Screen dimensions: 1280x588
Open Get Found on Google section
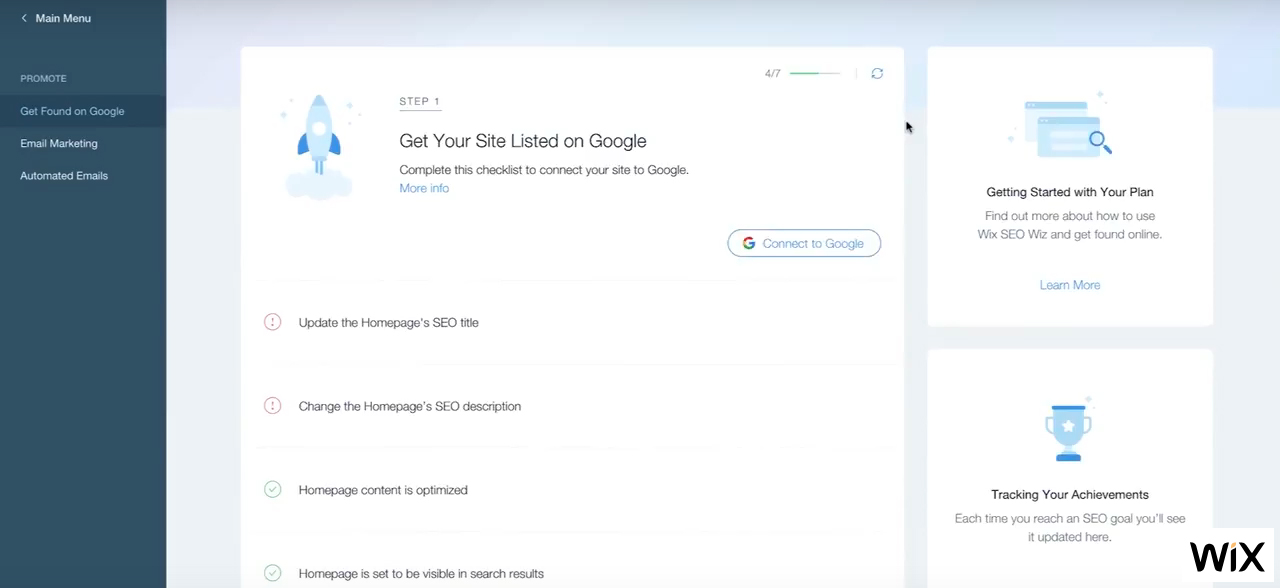point(83,111)
